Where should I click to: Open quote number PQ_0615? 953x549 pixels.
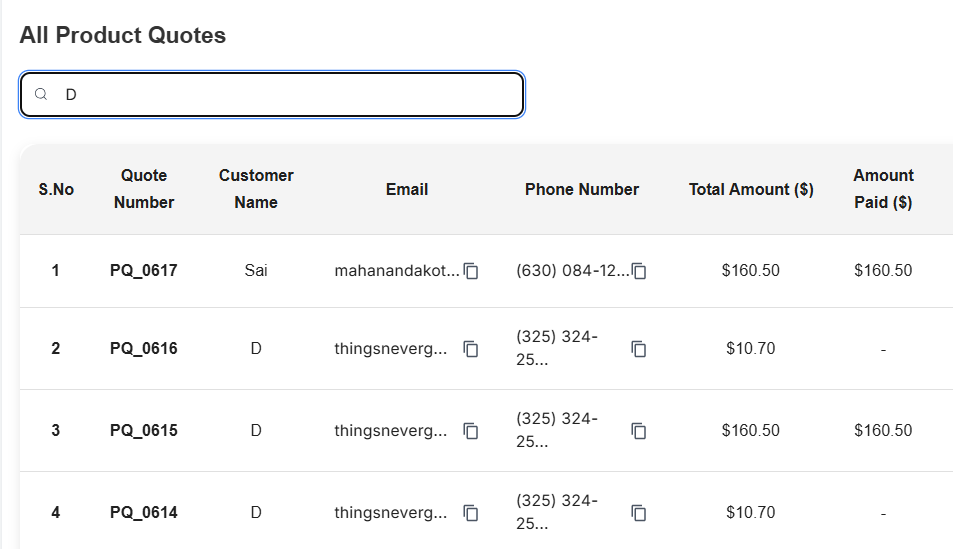144,430
